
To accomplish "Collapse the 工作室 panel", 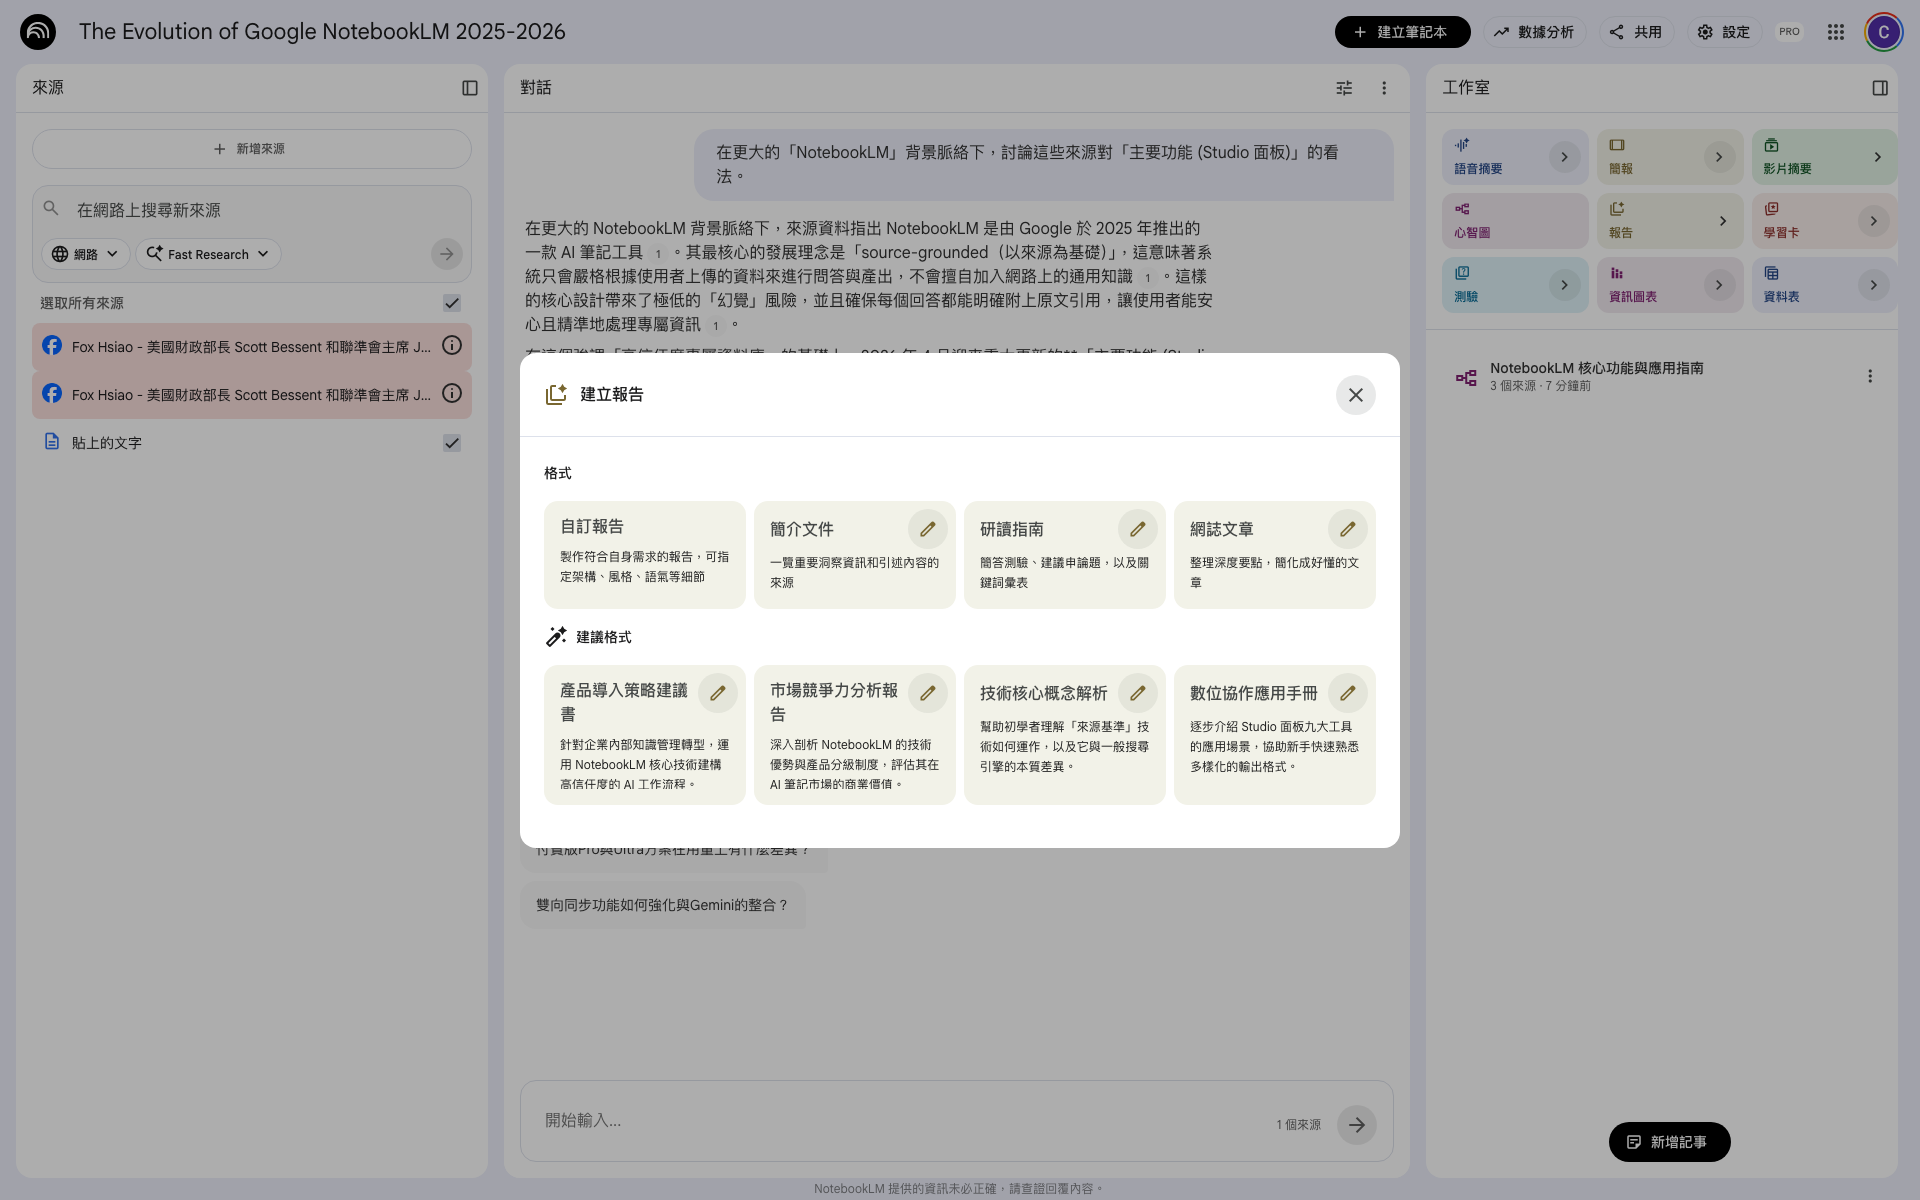I will coord(1880,88).
